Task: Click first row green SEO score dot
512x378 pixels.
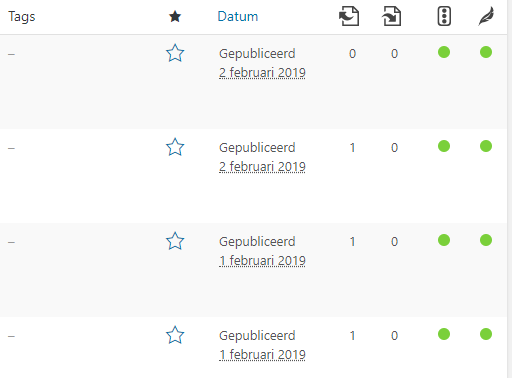Action: click(x=444, y=52)
